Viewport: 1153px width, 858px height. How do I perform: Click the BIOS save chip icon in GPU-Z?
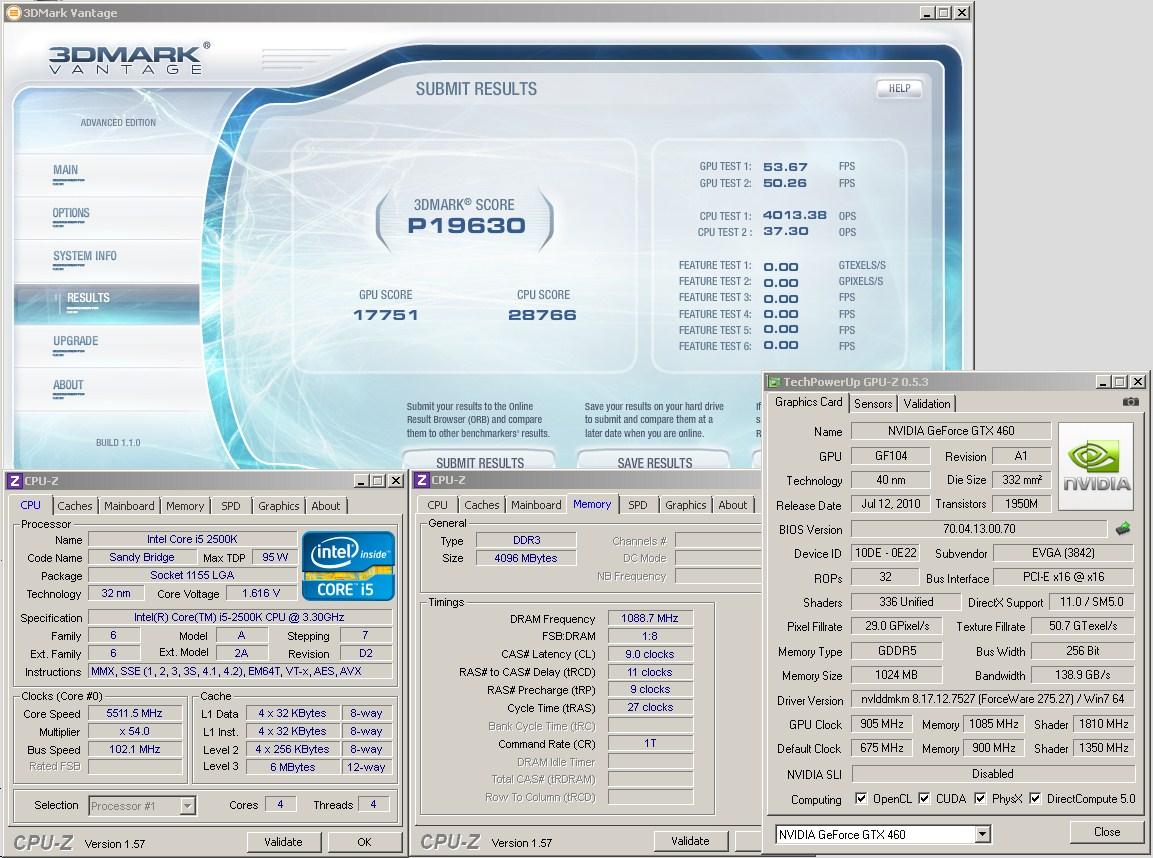[1122, 529]
